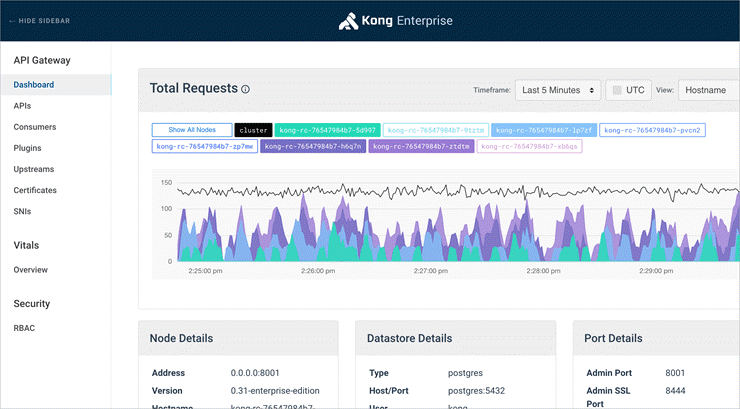Click the Node Details heading
740x409 pixels.
tap(181, 338)
